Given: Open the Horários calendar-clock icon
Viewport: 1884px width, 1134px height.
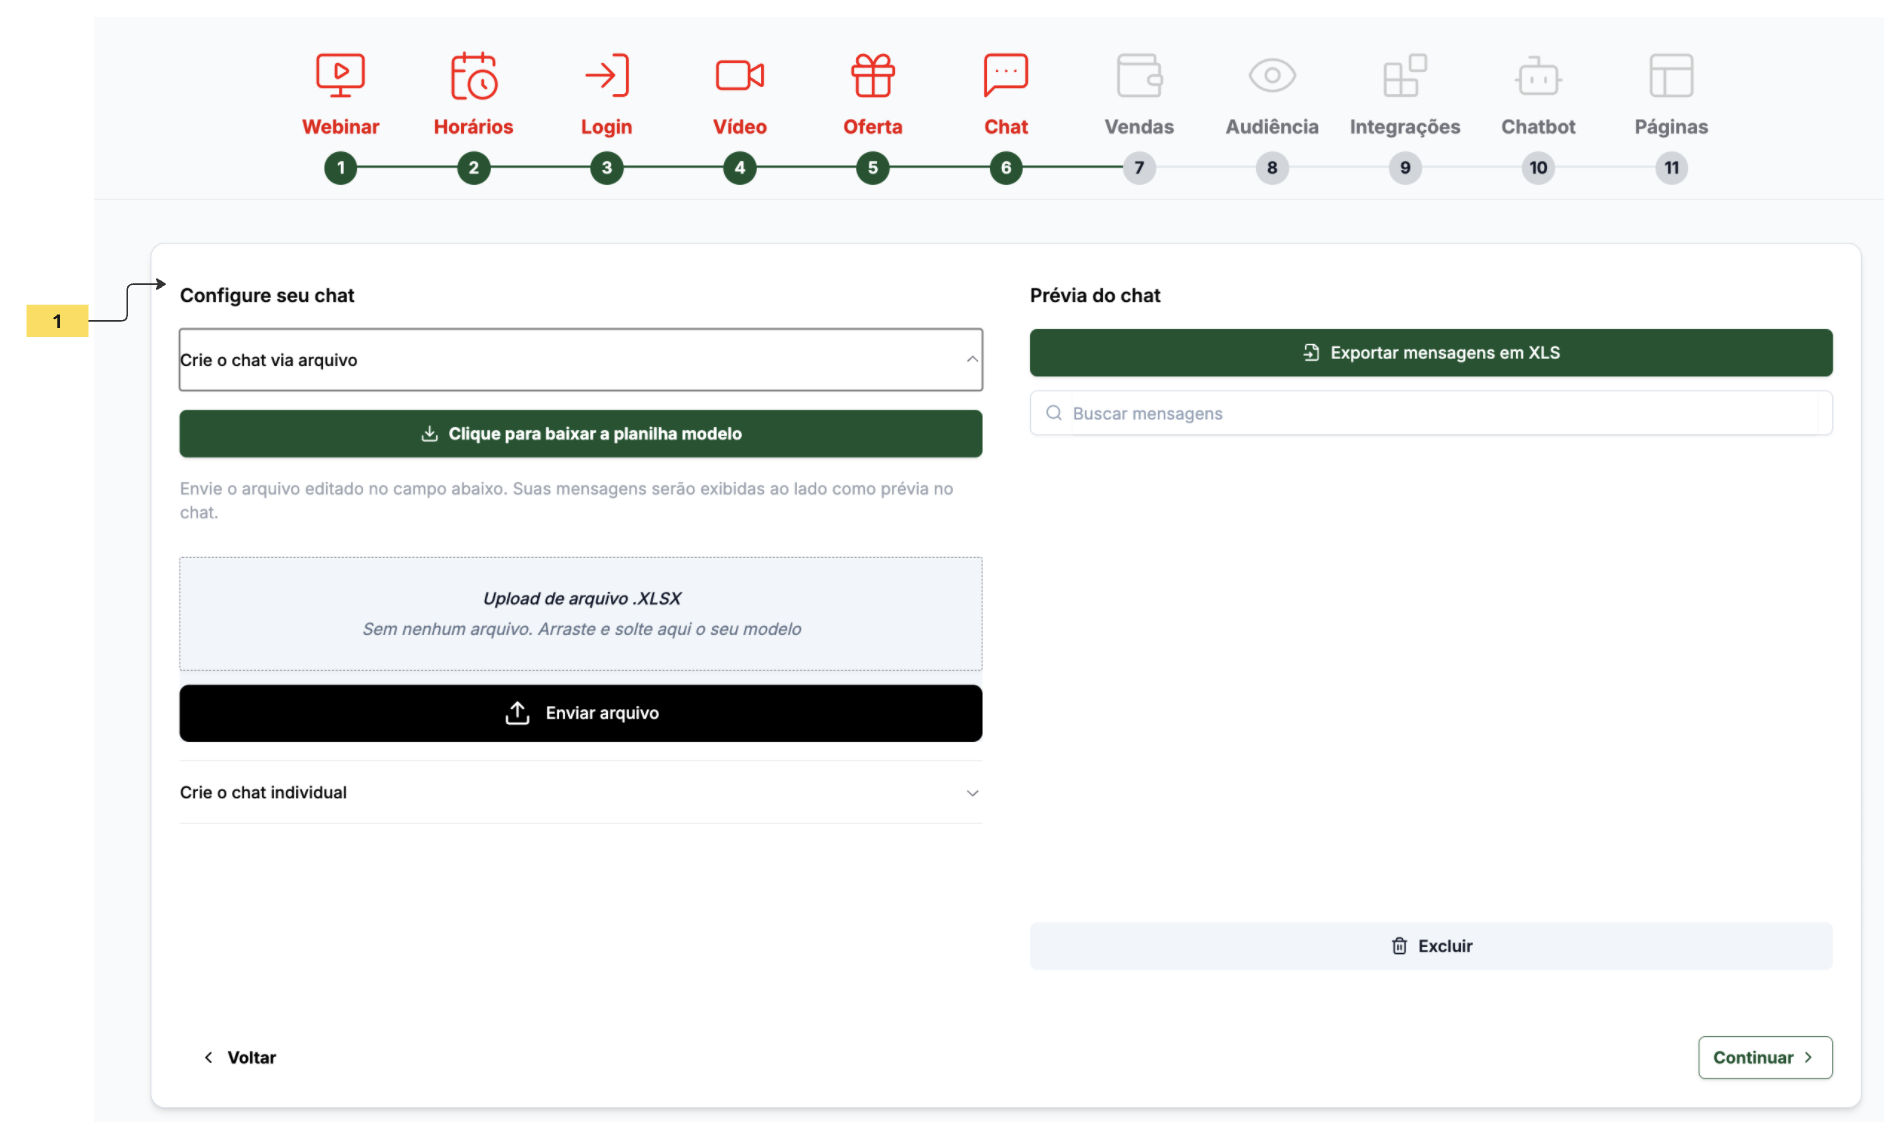Looking at the screenshot, I should (473, 76).
